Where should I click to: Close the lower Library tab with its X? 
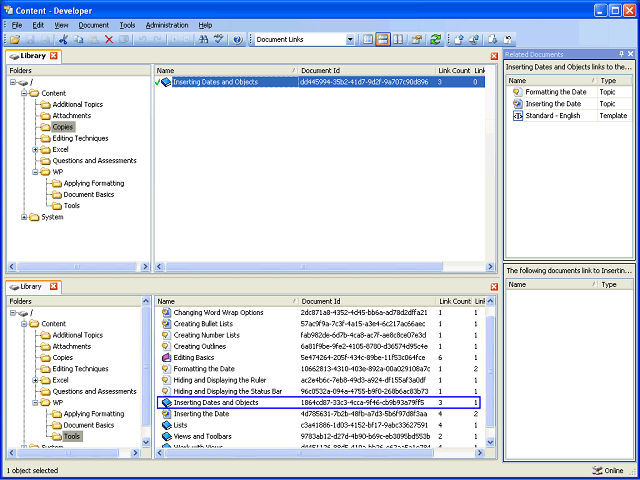[54, 287]
